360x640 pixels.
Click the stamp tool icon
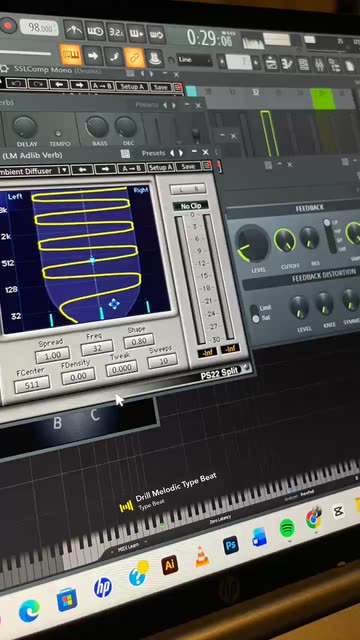(x=155, y=58)
